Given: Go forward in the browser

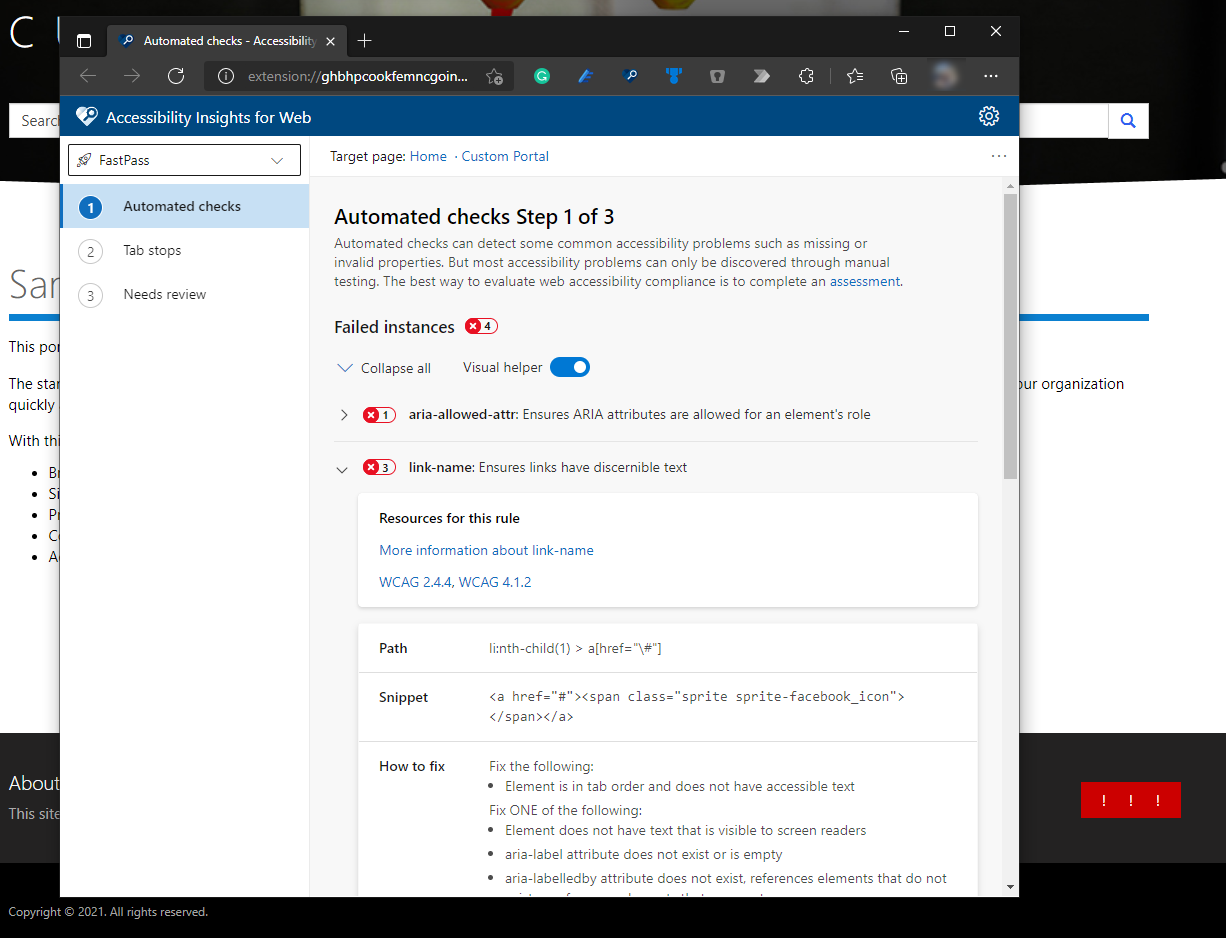Looking at the screenshot, I should pyautogui.click(x=132, y=76).
